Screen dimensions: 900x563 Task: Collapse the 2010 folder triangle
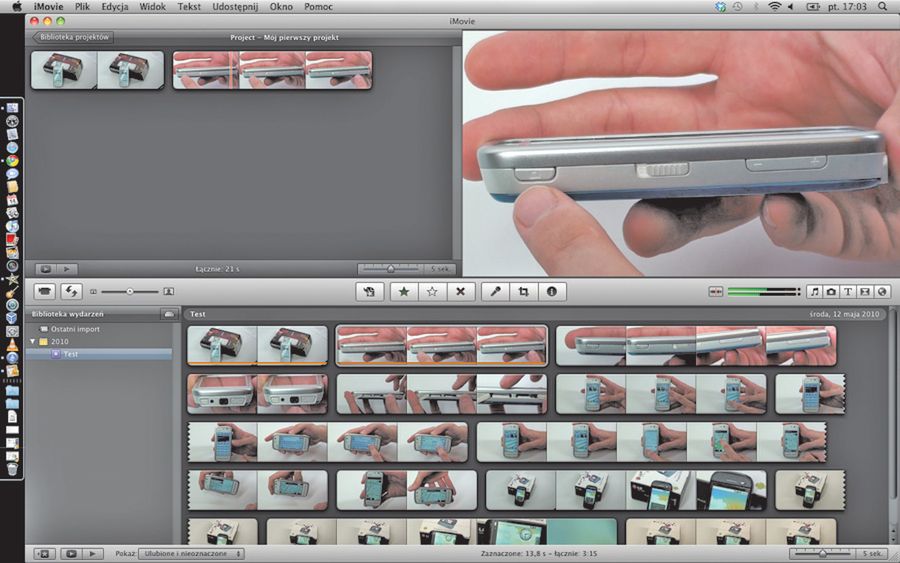click(x=33, y=341)
